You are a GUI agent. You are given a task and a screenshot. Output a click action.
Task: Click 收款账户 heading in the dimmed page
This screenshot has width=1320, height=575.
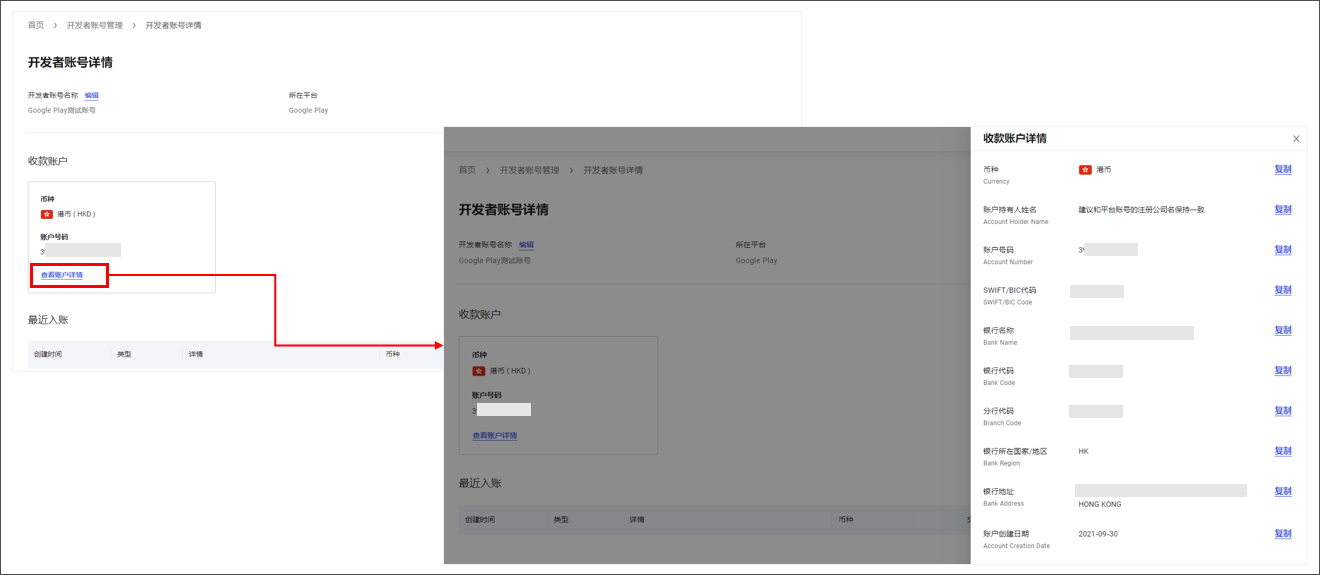pyautogui.click(x=479, y=314)
